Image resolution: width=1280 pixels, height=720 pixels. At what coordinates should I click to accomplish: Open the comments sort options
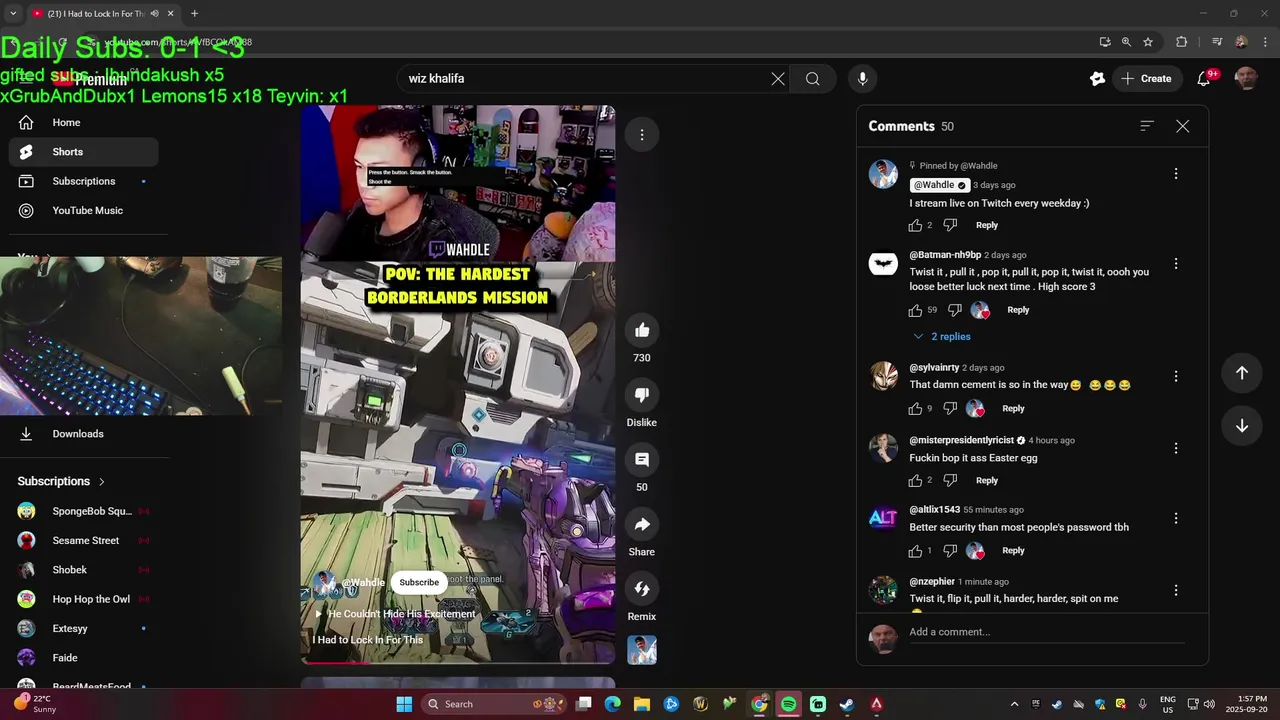coord(1147,126)
